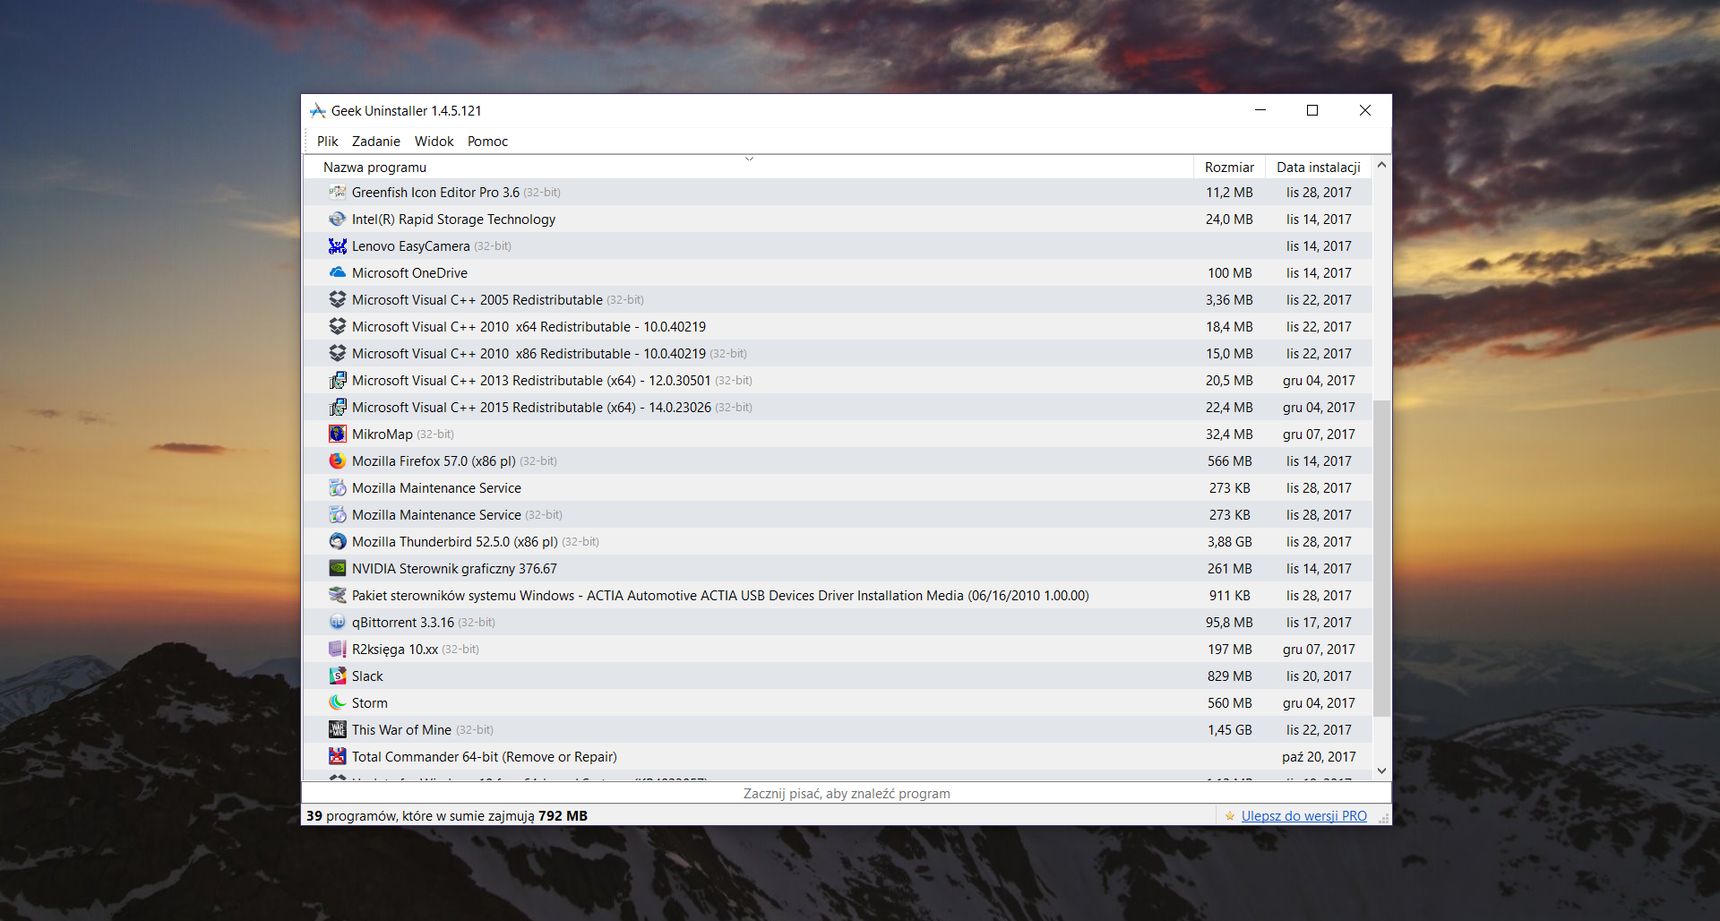1720x921 pixels.
Task: Click the This War of Mine icon
Action: [338, 730]
